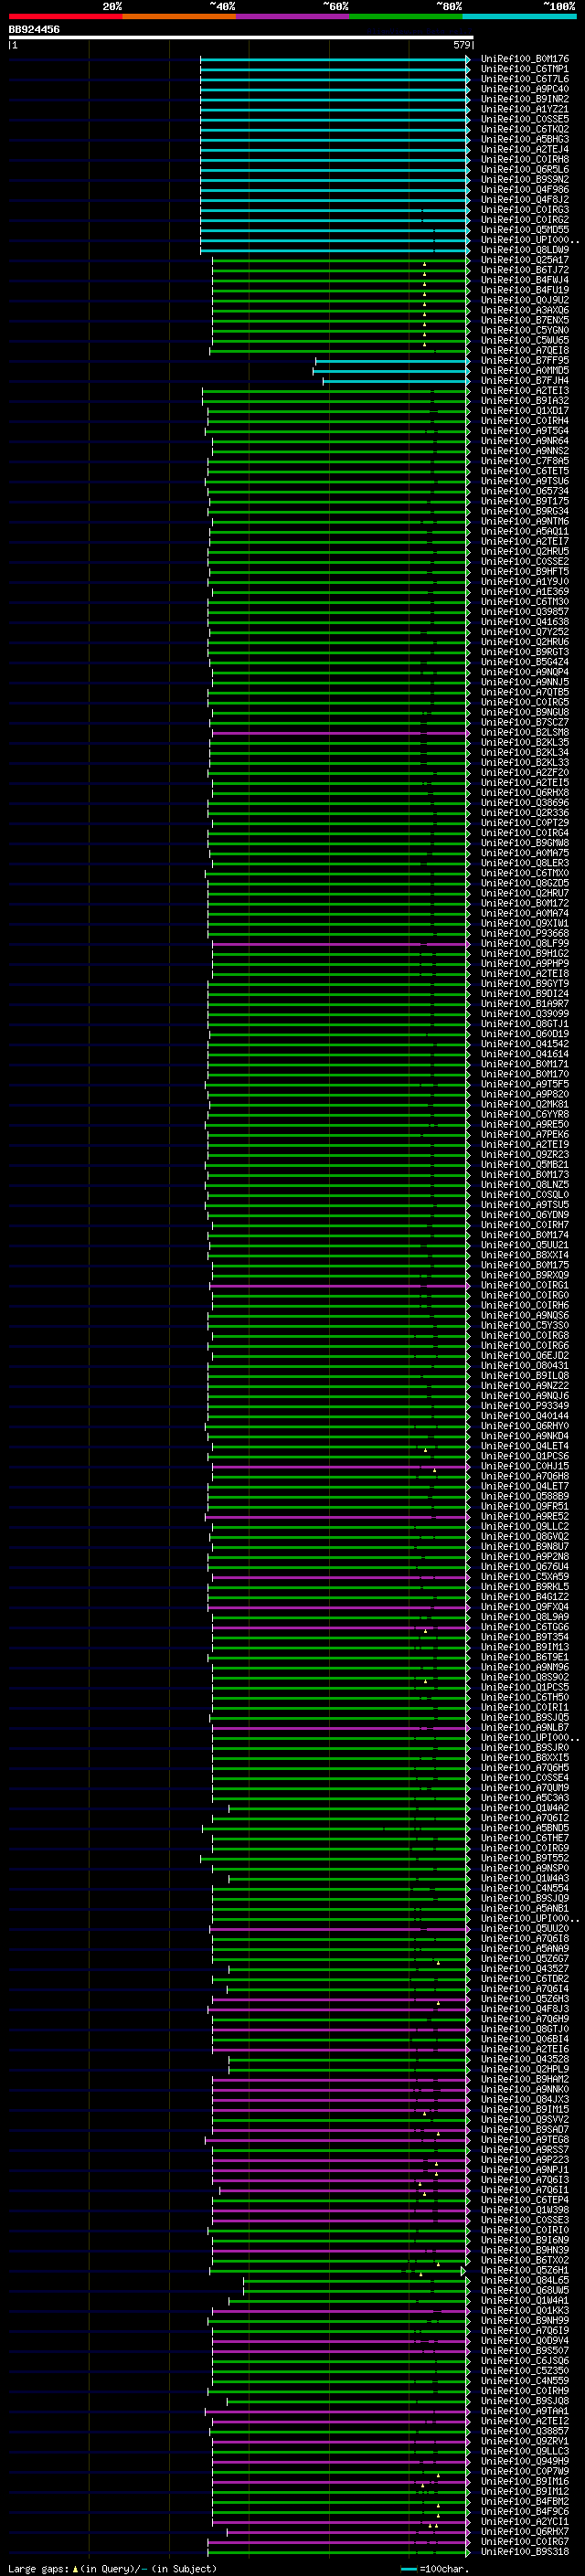Click label UniRef100_Q40144
585x2576 pixels.
pyautogui.click(x=525, y=1416)
